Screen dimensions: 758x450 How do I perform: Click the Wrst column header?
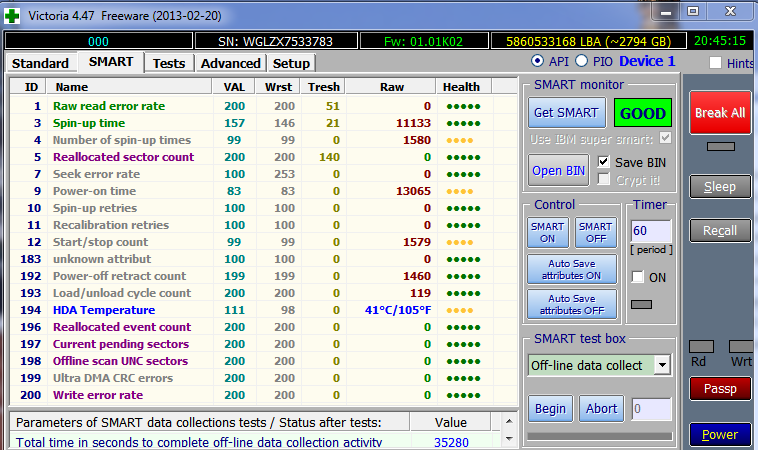[278, 87]
